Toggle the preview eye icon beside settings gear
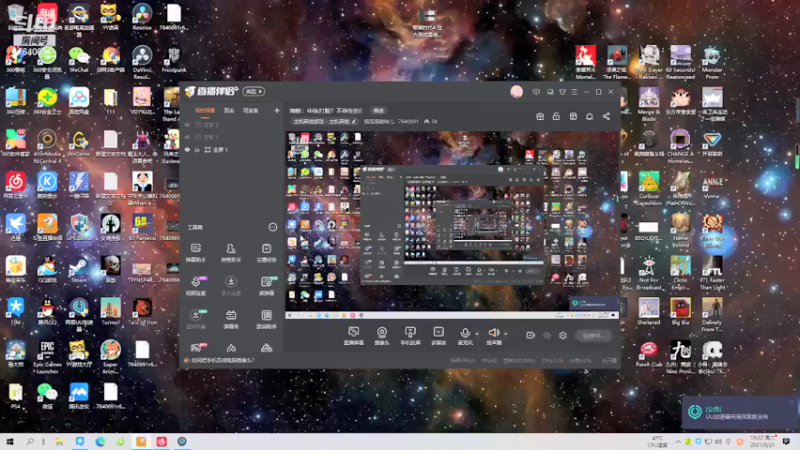This screenshot has height=450, width=800. click(x=547, y=335)
